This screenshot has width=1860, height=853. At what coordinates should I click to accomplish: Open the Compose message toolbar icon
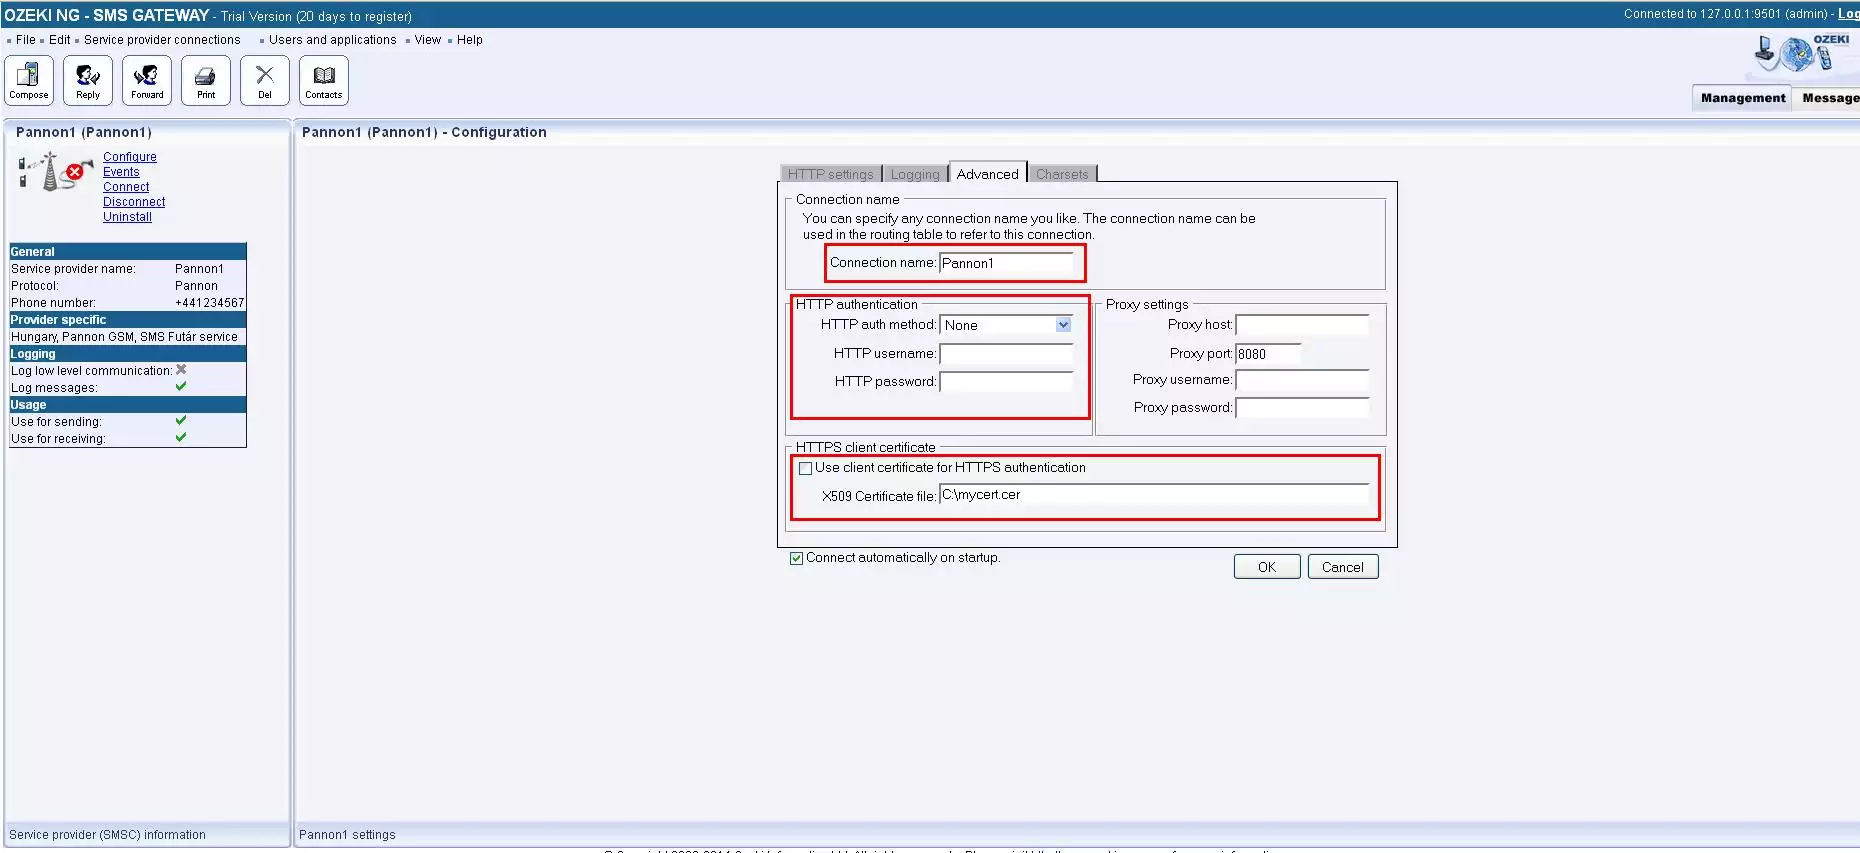(x=29, y=80)
